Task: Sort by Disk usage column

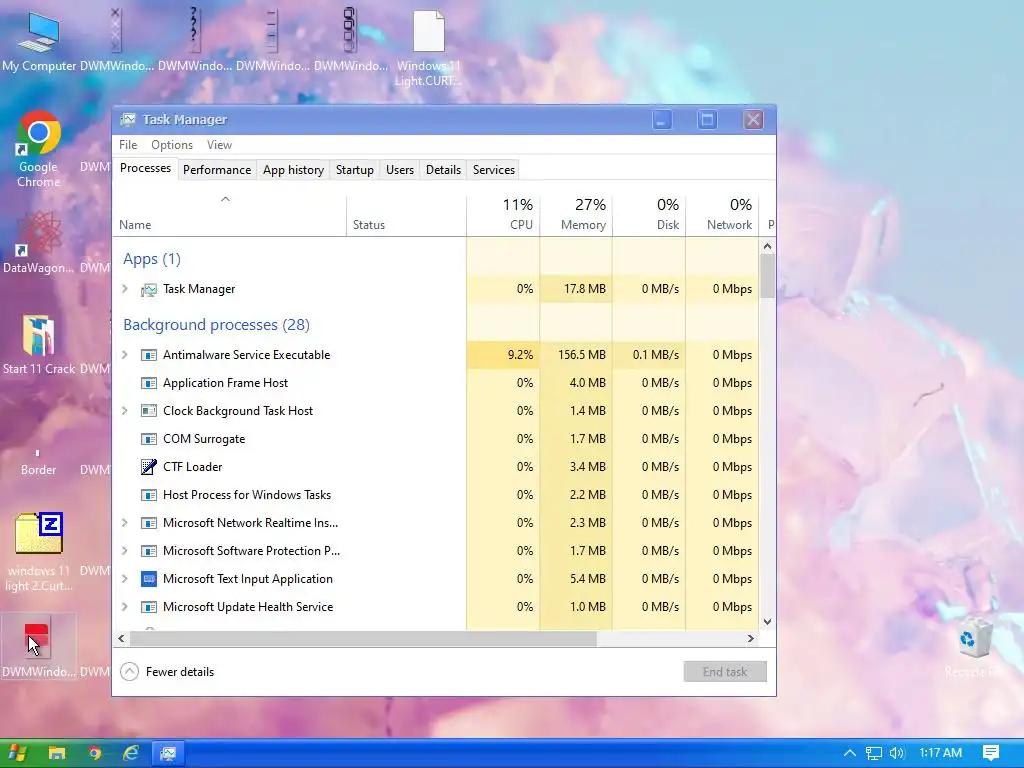Action: (x=649, y=216)
